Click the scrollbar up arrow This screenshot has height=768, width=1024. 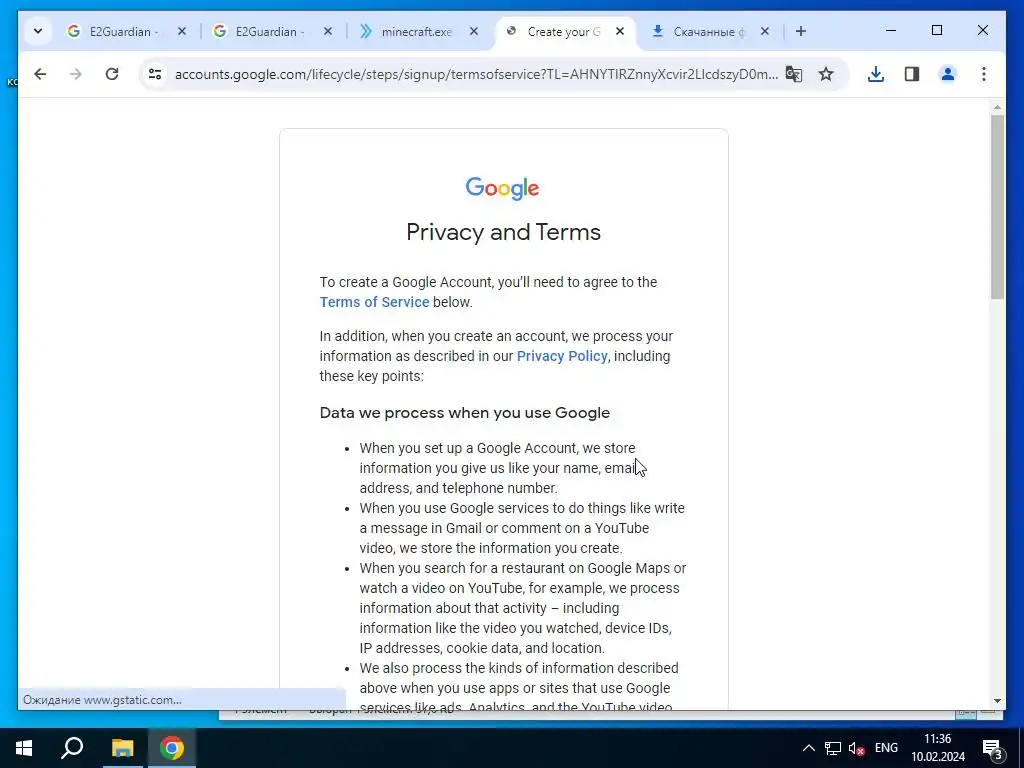click(997, 107)
